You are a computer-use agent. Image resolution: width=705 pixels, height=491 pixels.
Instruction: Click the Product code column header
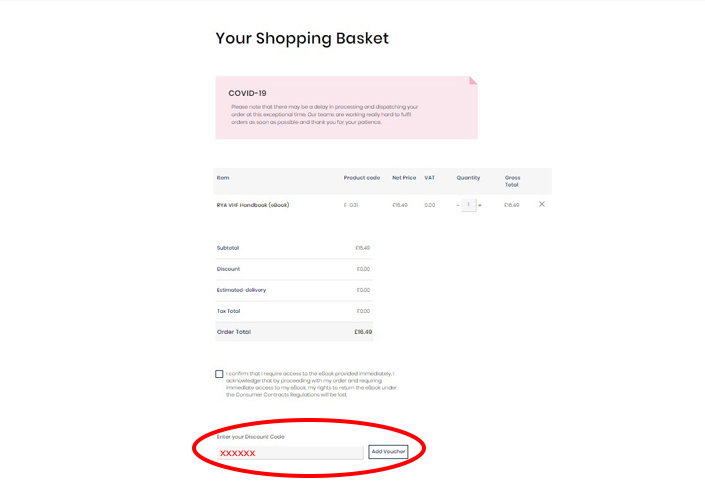tap(361, 178)
